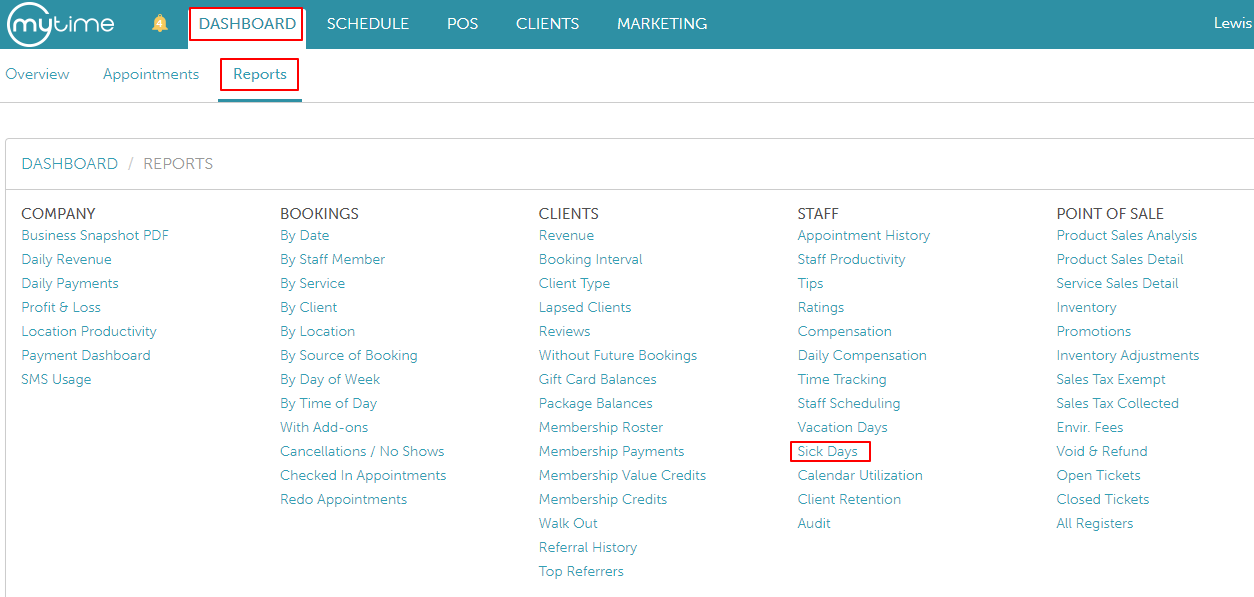The height and width of the screenshot is (597, 1254).
Task: Open the Staff Productivity report
Action: [x=851, y=260]
